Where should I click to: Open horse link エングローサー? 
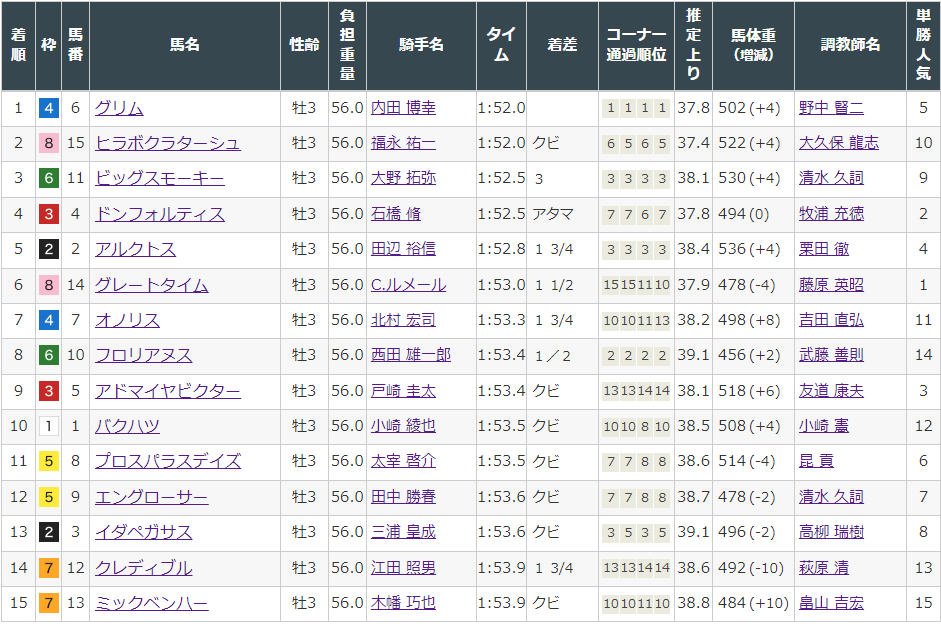click(151, 497)
